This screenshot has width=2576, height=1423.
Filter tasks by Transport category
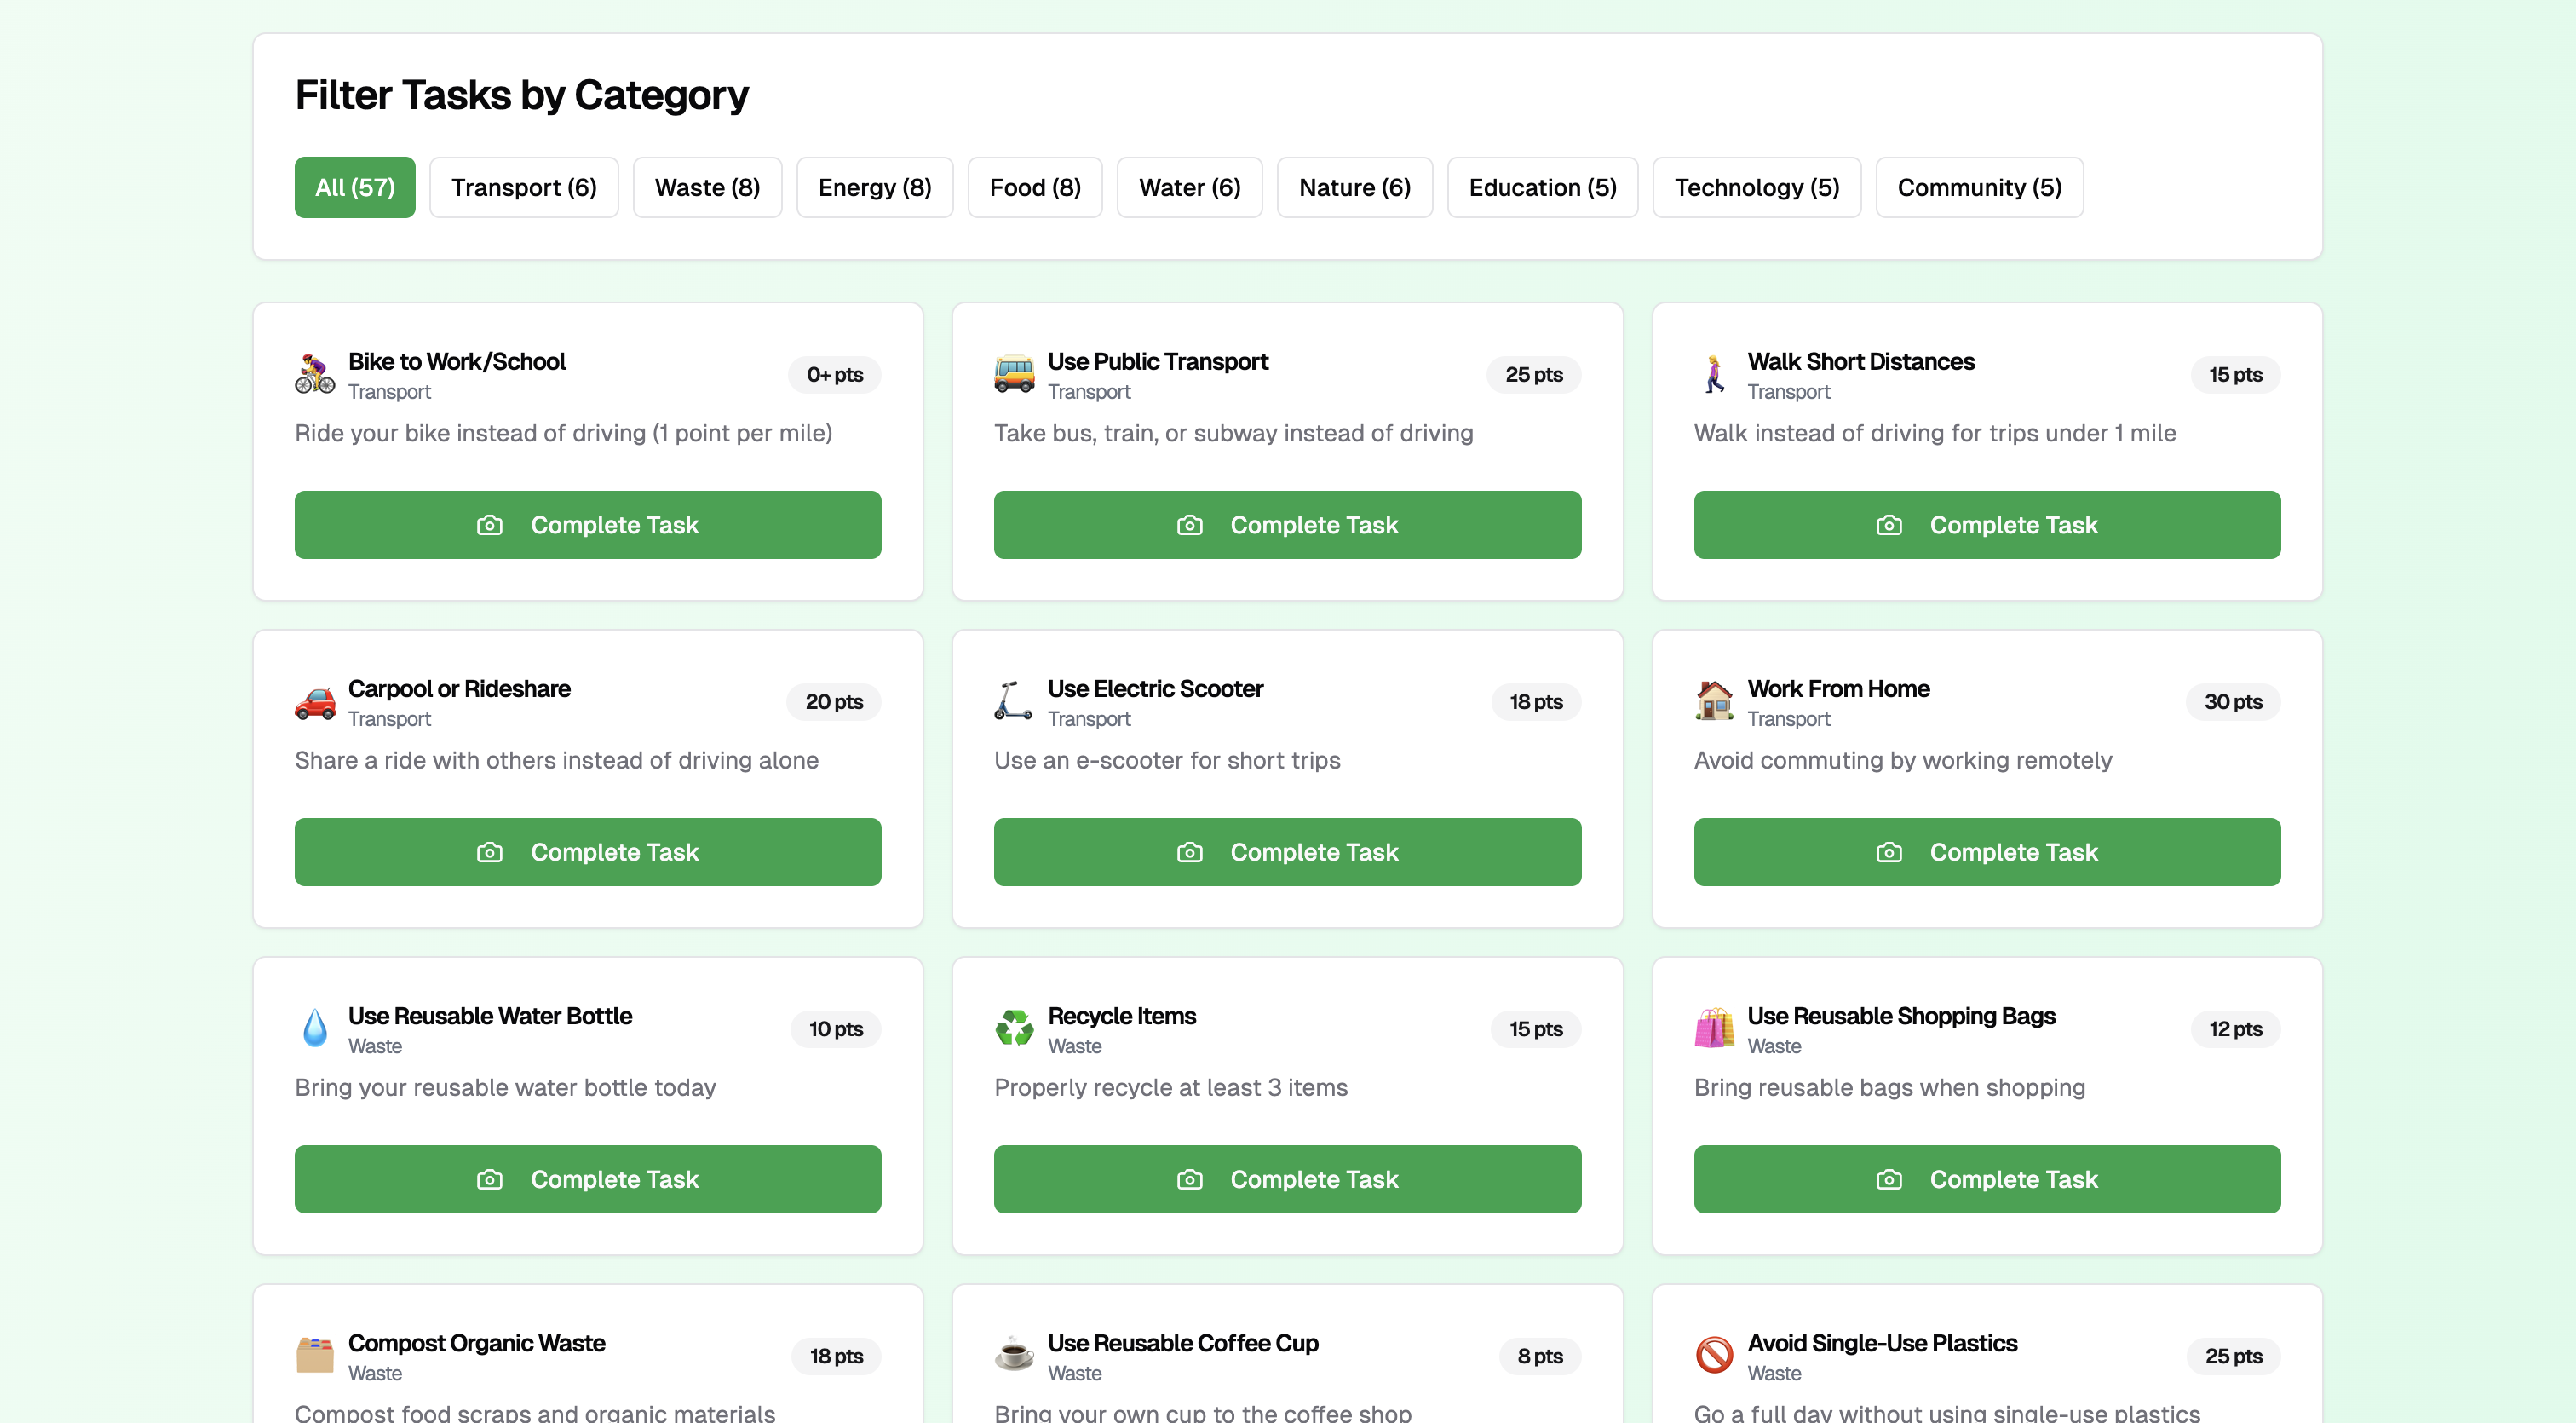[x=524, y=188]
